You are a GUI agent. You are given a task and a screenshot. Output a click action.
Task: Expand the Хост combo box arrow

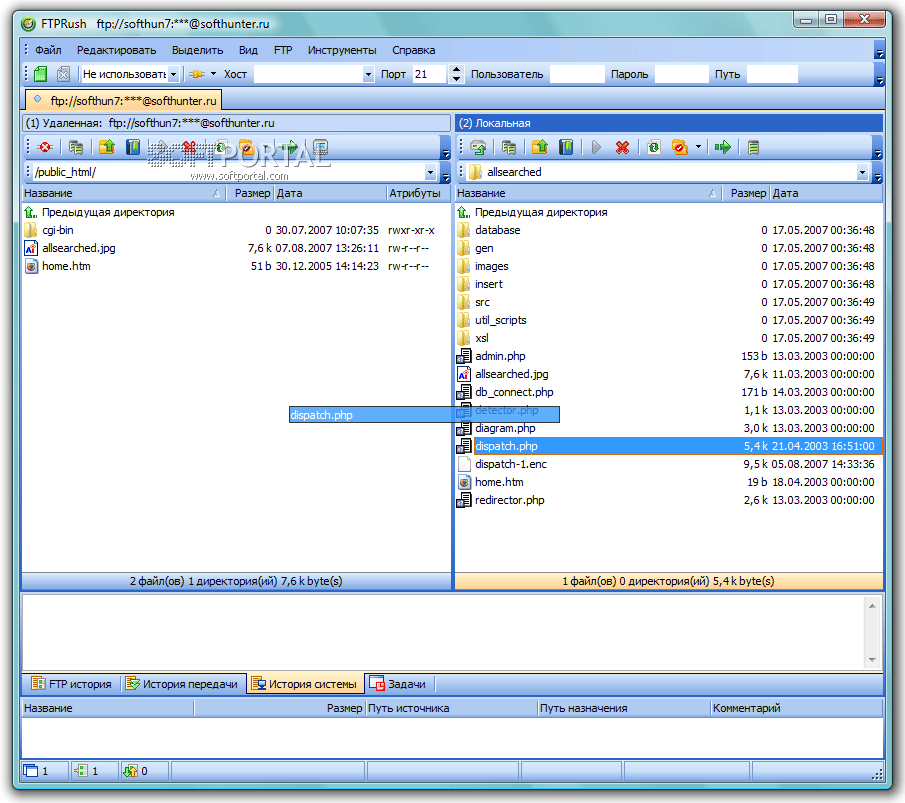tap(368, 74)
